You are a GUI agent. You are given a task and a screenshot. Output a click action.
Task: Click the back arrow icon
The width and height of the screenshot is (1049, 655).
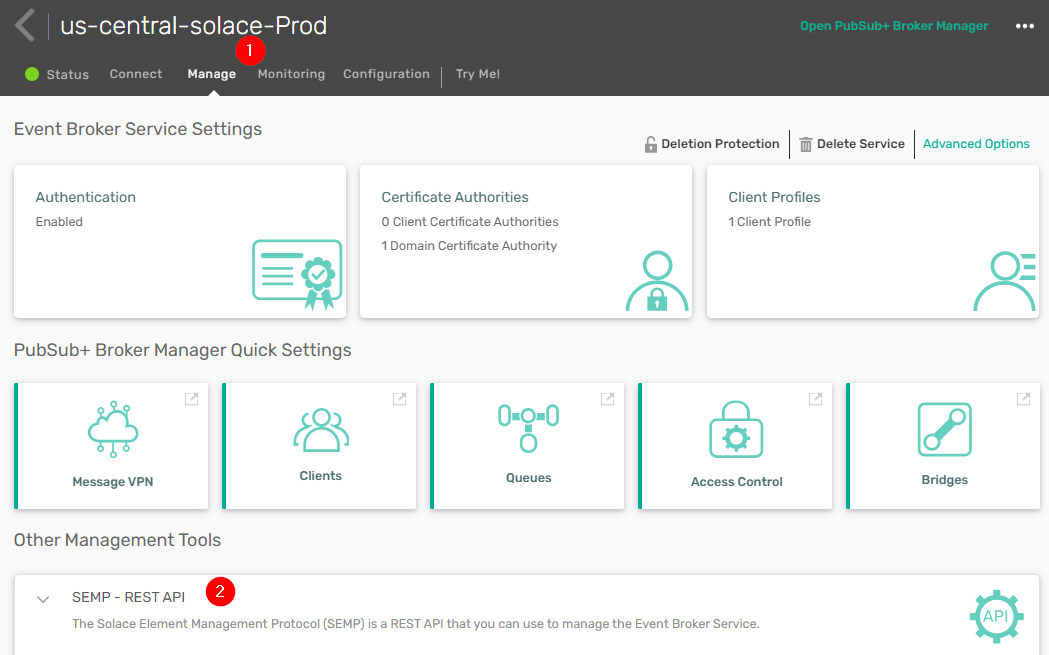(x=25, y=26)
